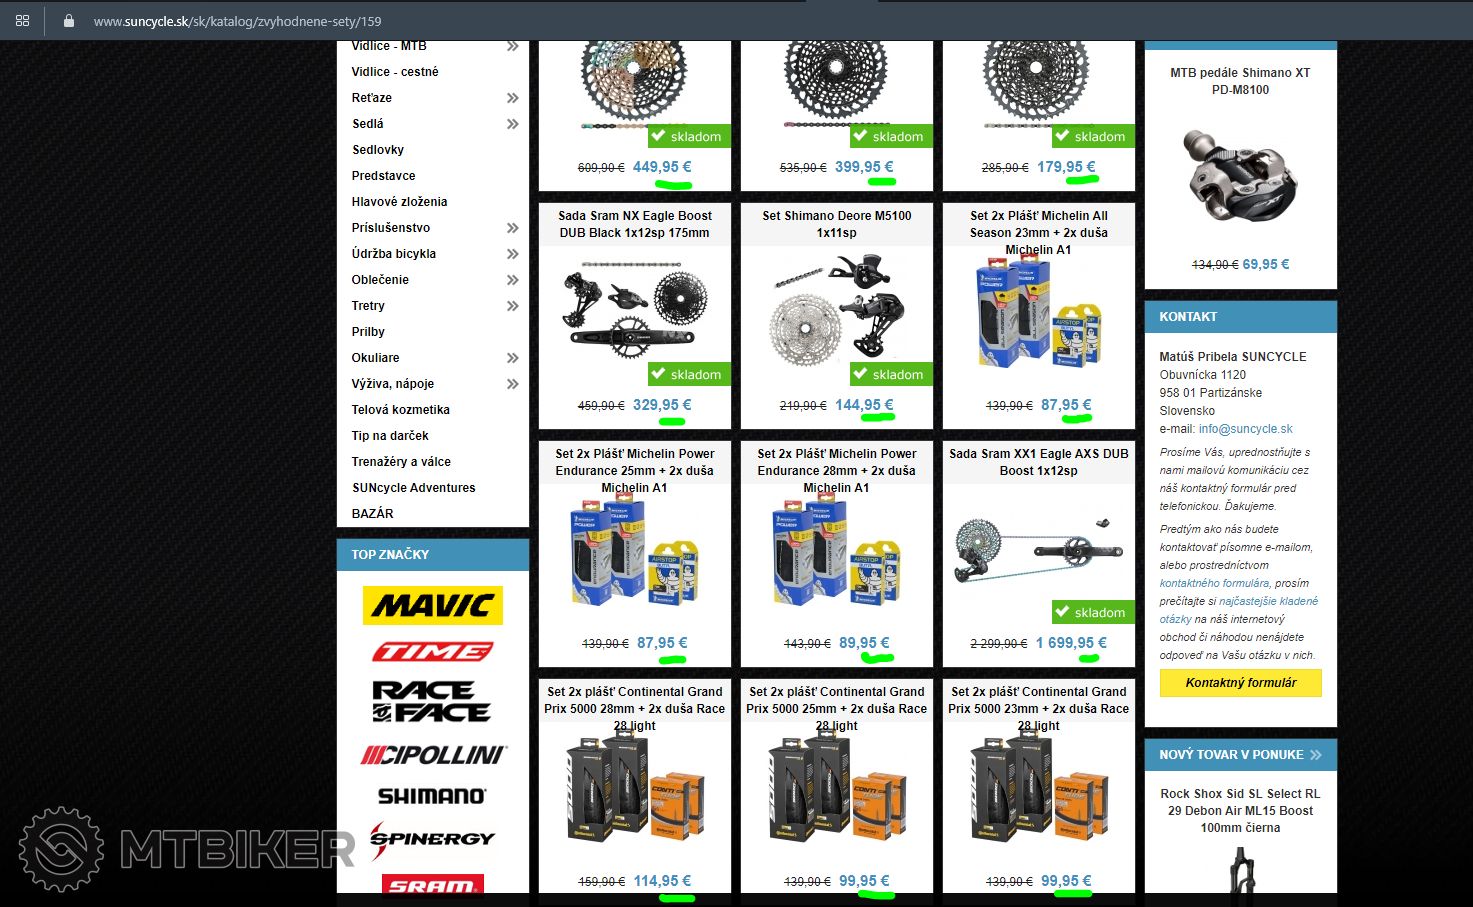Expand the Sedlá submenu chevron

[512, 124]
